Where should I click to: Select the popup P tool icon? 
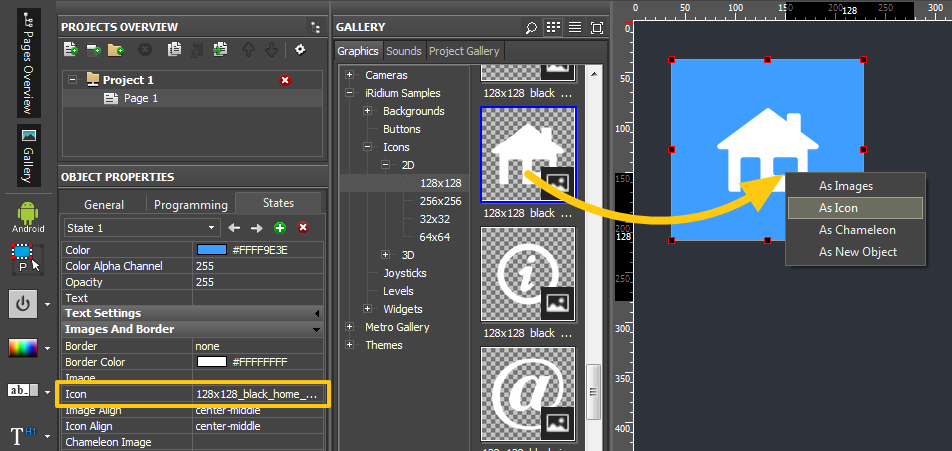pyautogui.click(x=27, y=259)
